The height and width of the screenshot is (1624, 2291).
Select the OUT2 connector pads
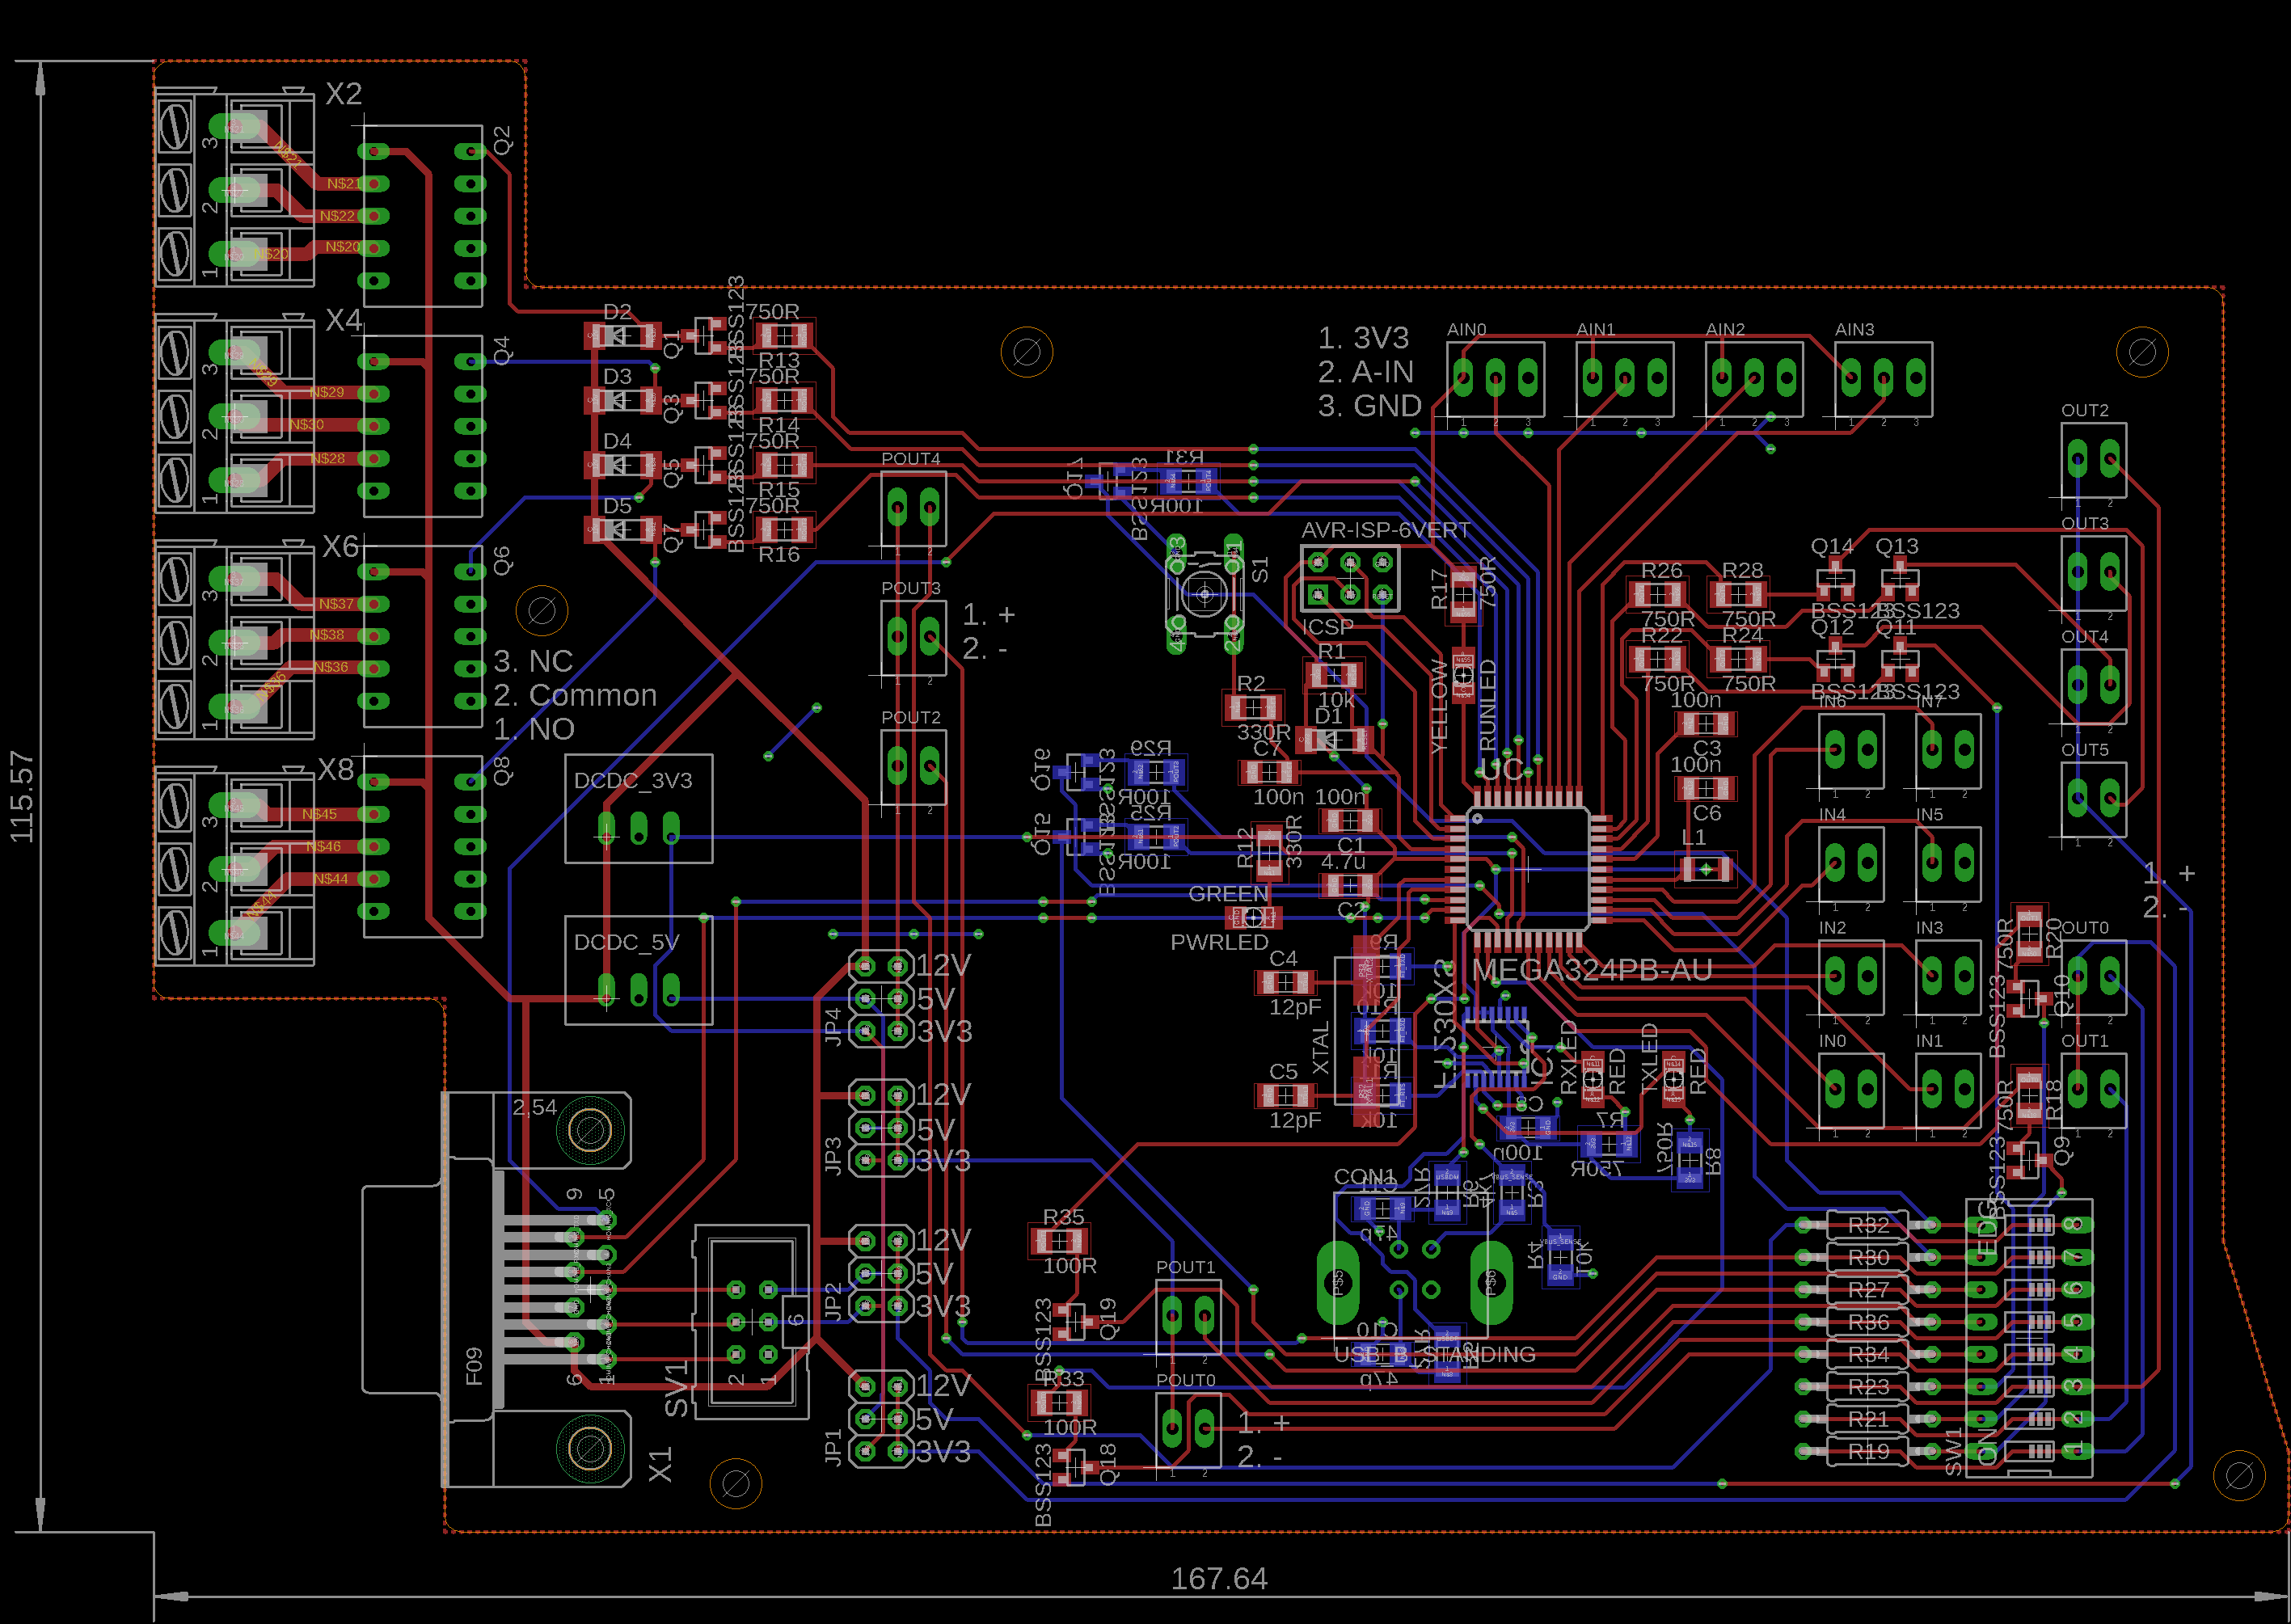(2093, 460)
